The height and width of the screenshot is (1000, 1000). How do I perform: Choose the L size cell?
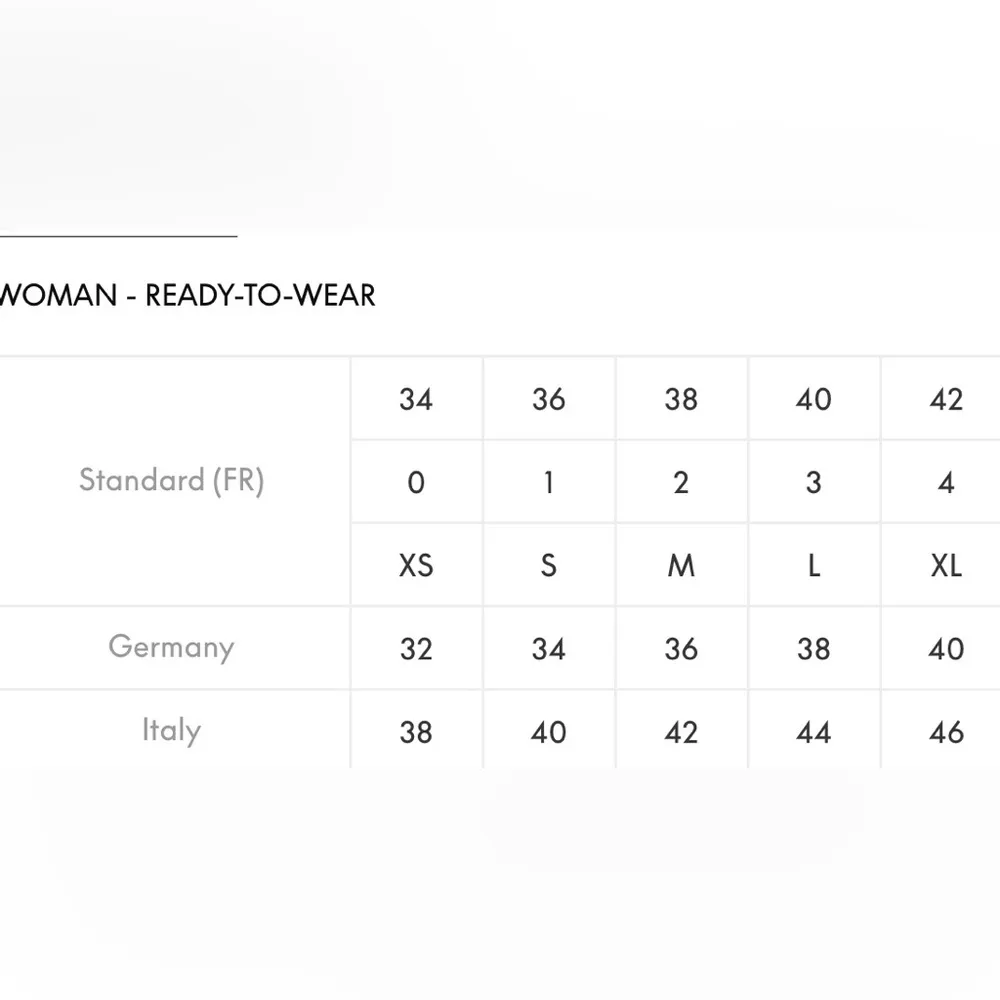click(x=814, y=566)
